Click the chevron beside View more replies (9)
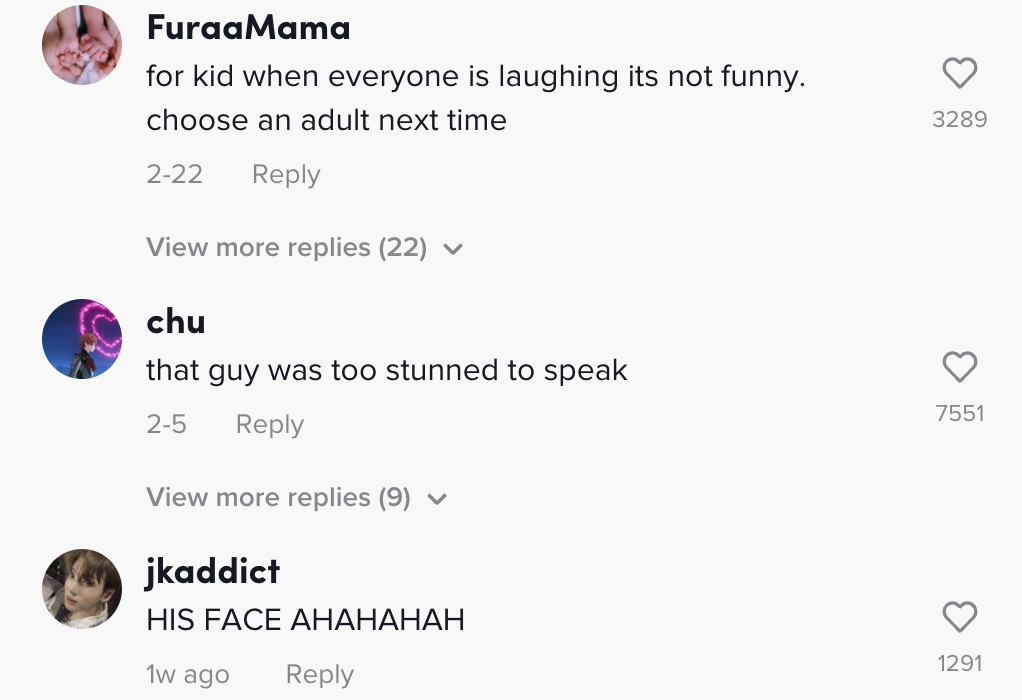 pyautogui.click(x=437, y=499)
